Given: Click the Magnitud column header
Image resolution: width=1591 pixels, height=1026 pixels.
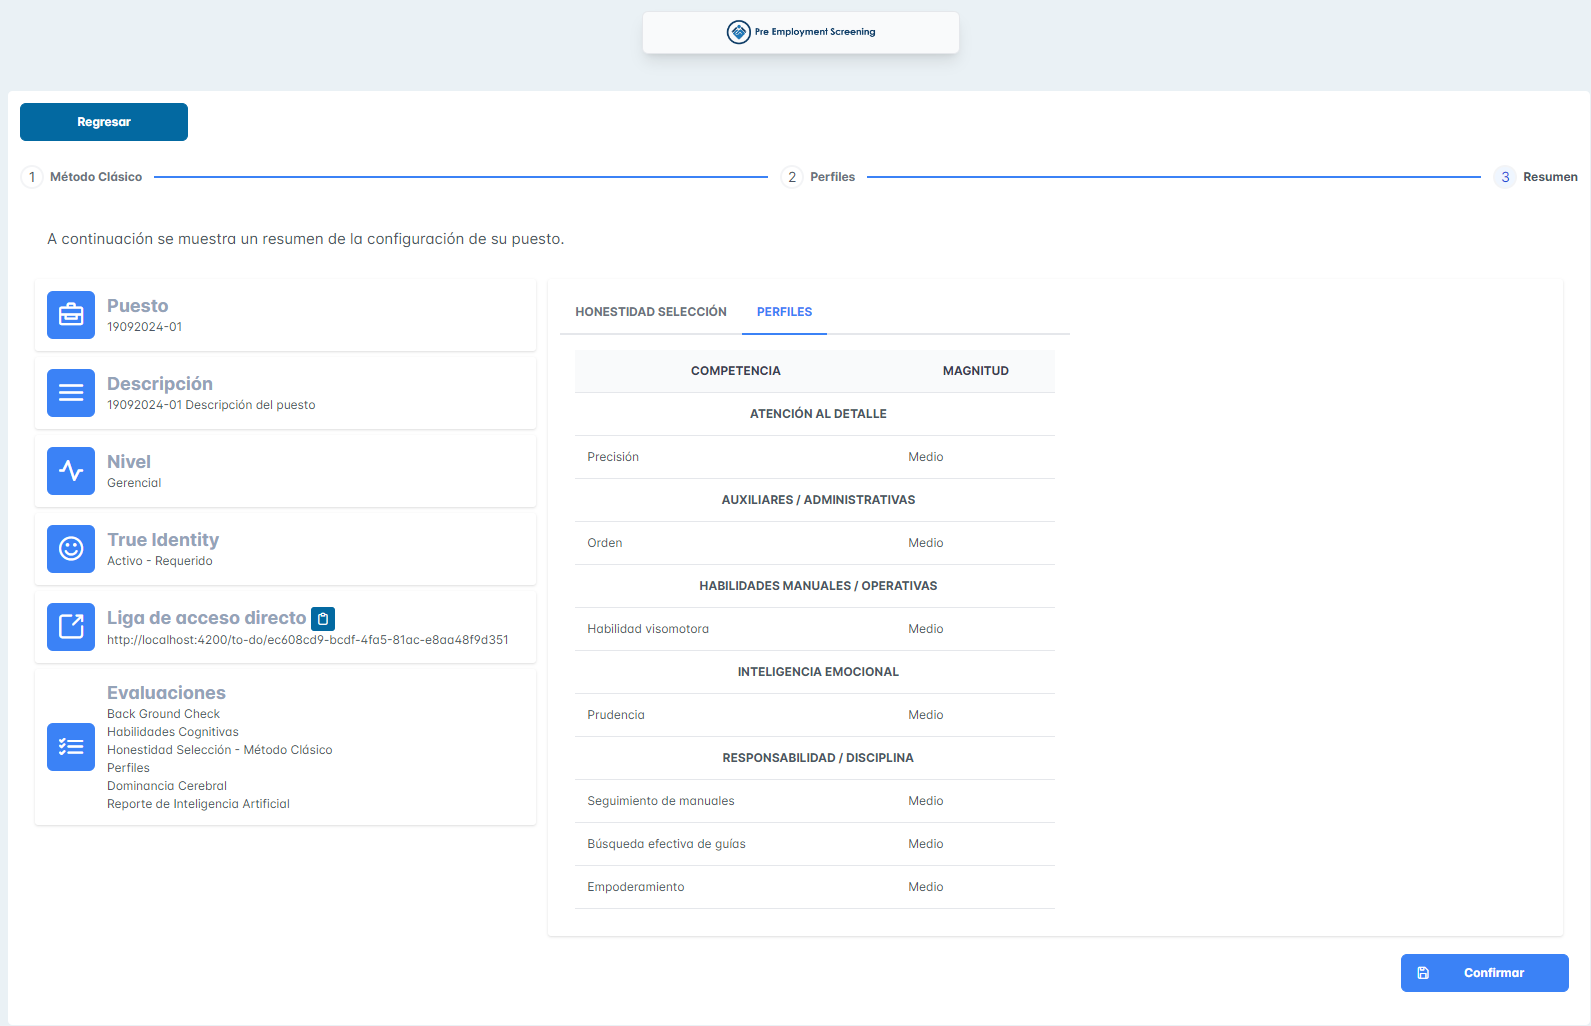Looking at the screenshot, I should pyautogui.click(x=975, y=371).
